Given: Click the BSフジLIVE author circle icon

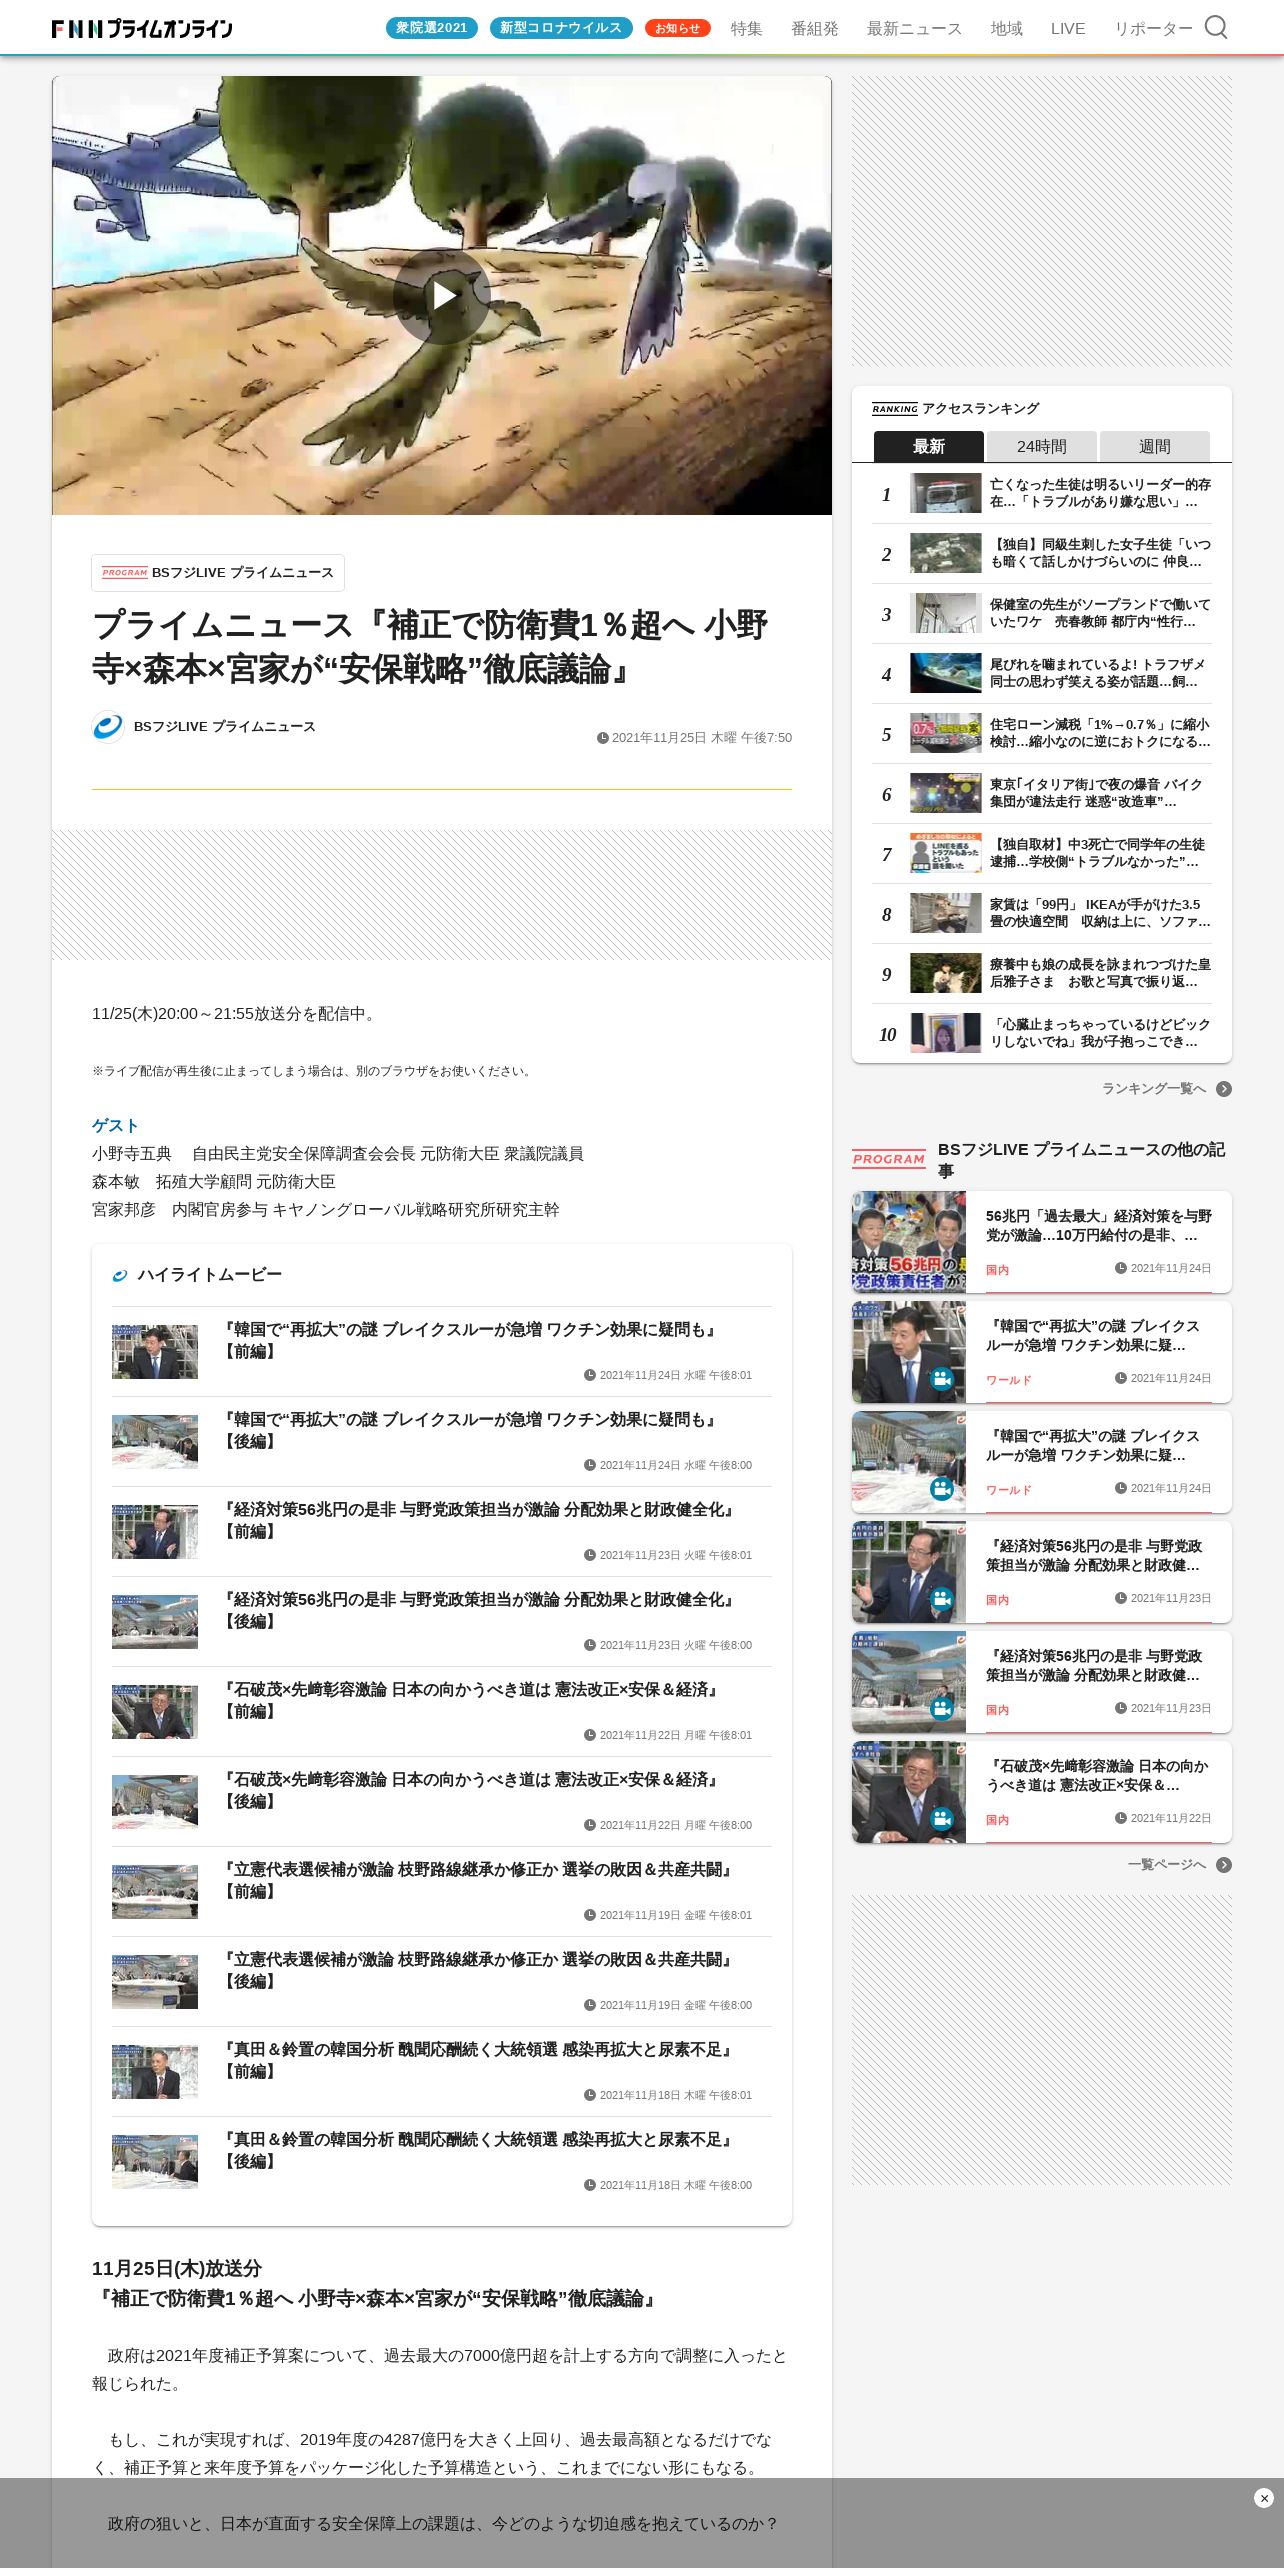Looking at the screenshot, I should pyautogui.click(x=108, y=727).
